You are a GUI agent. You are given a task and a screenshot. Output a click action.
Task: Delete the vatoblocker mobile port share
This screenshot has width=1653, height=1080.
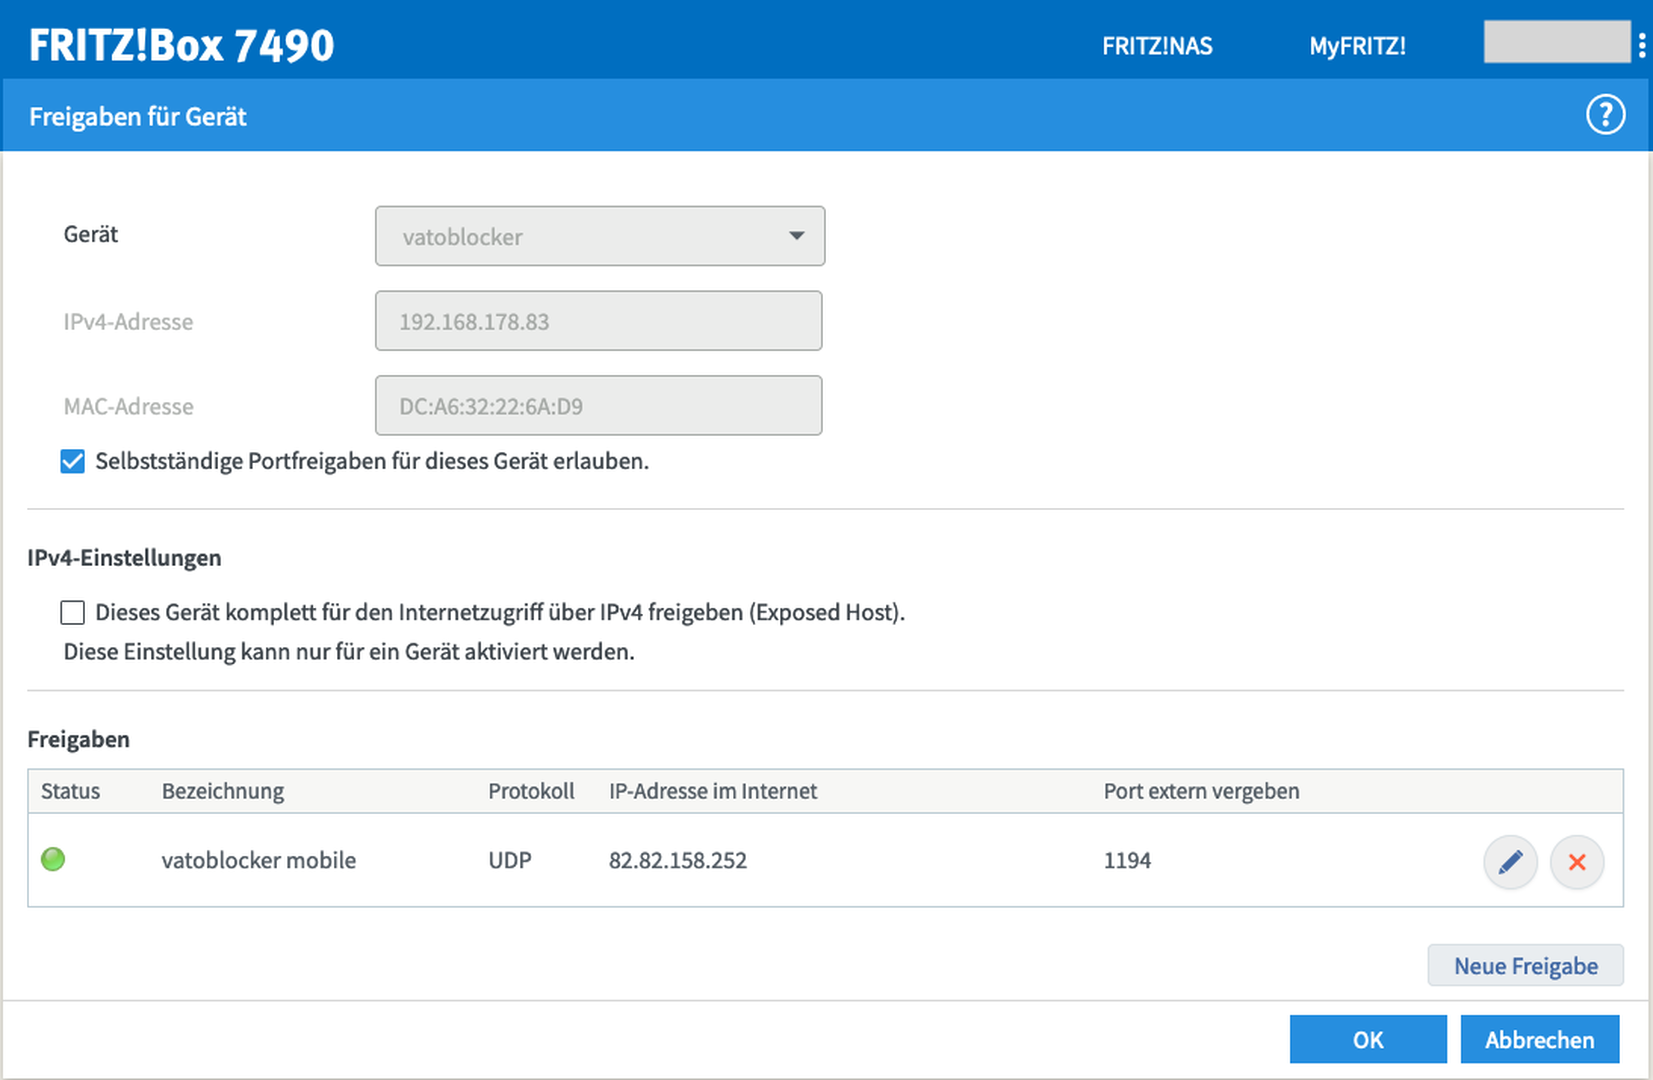(1577, 861)
